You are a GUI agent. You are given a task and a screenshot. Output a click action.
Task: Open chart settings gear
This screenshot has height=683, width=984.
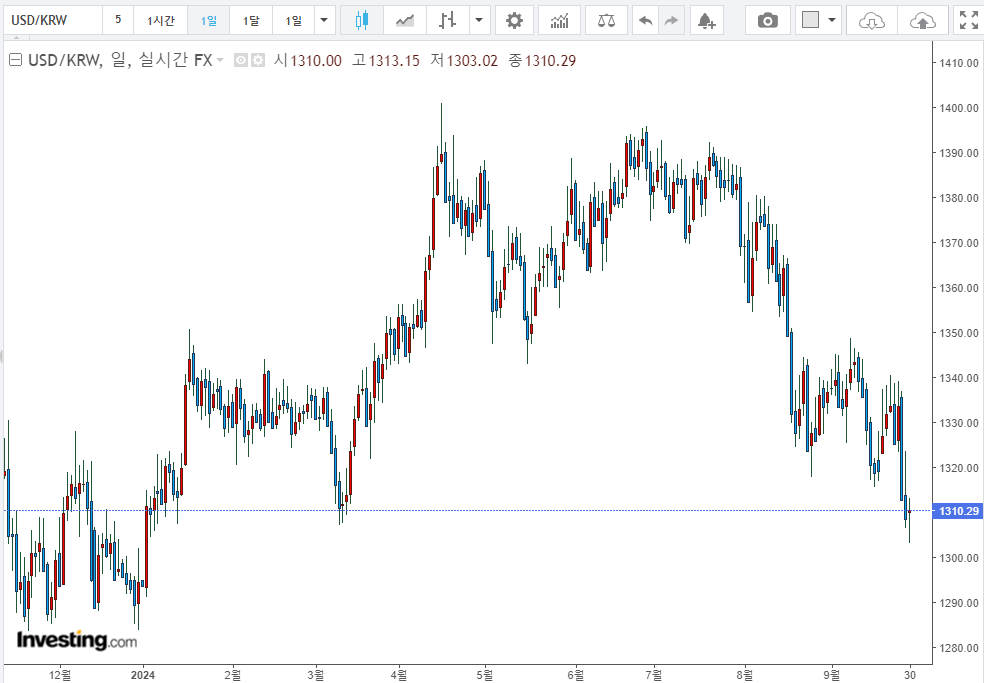point(514,21)
